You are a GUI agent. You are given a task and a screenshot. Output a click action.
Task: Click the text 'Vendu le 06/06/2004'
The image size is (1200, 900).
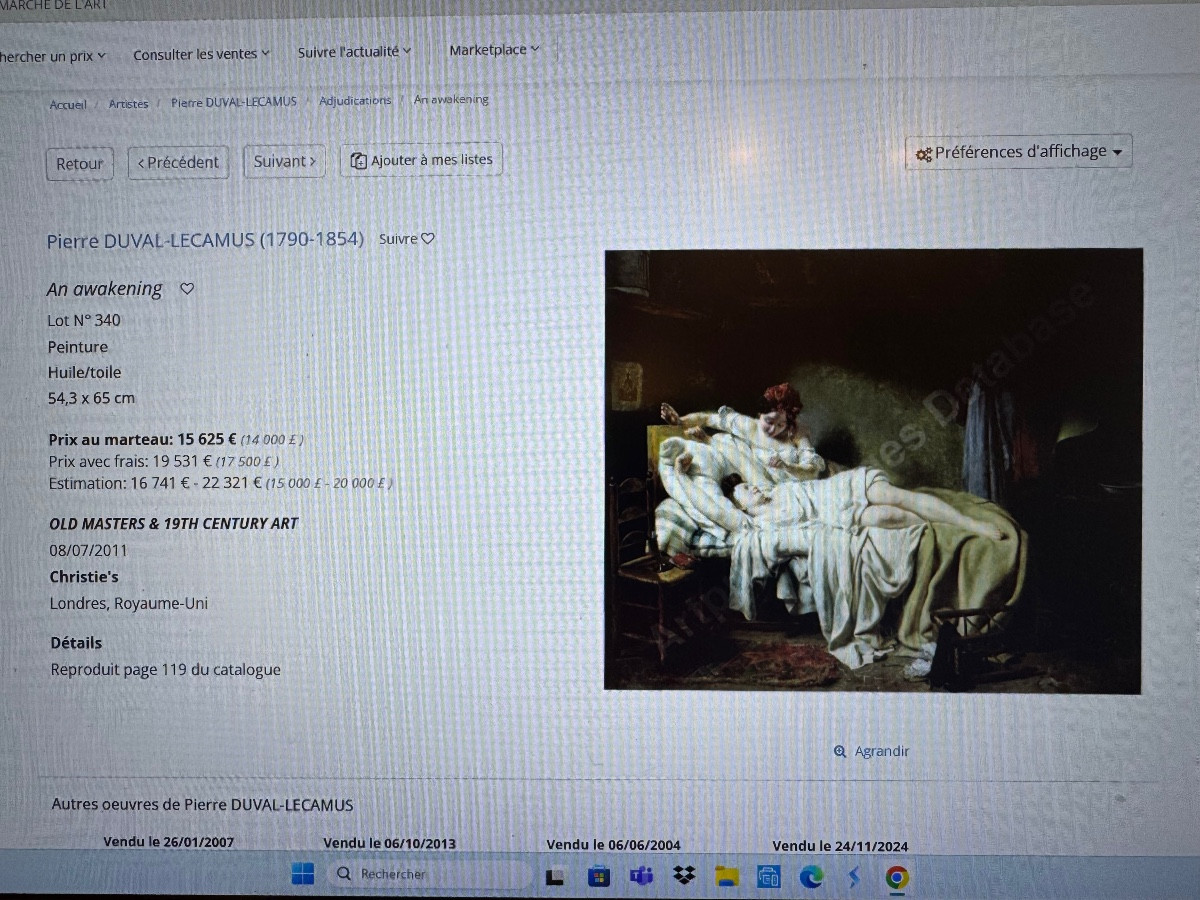click(613, 845)
